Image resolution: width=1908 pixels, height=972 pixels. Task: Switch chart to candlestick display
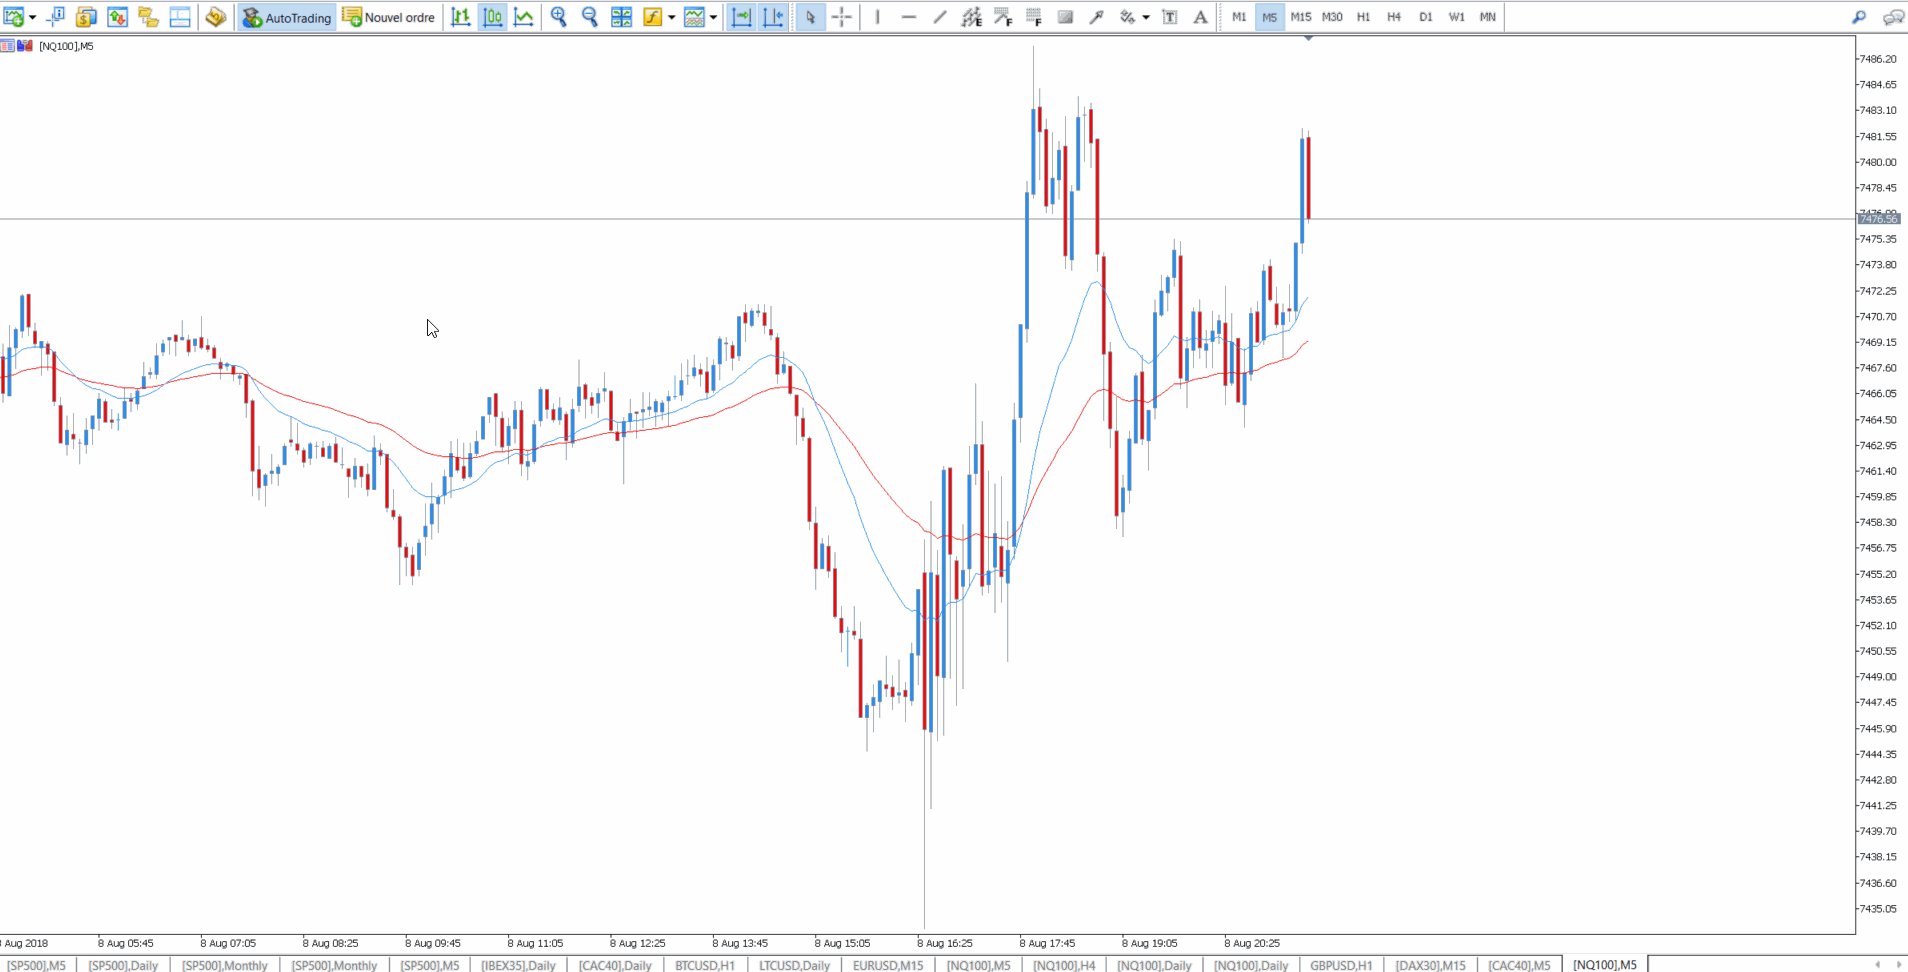tap(492, 17)
